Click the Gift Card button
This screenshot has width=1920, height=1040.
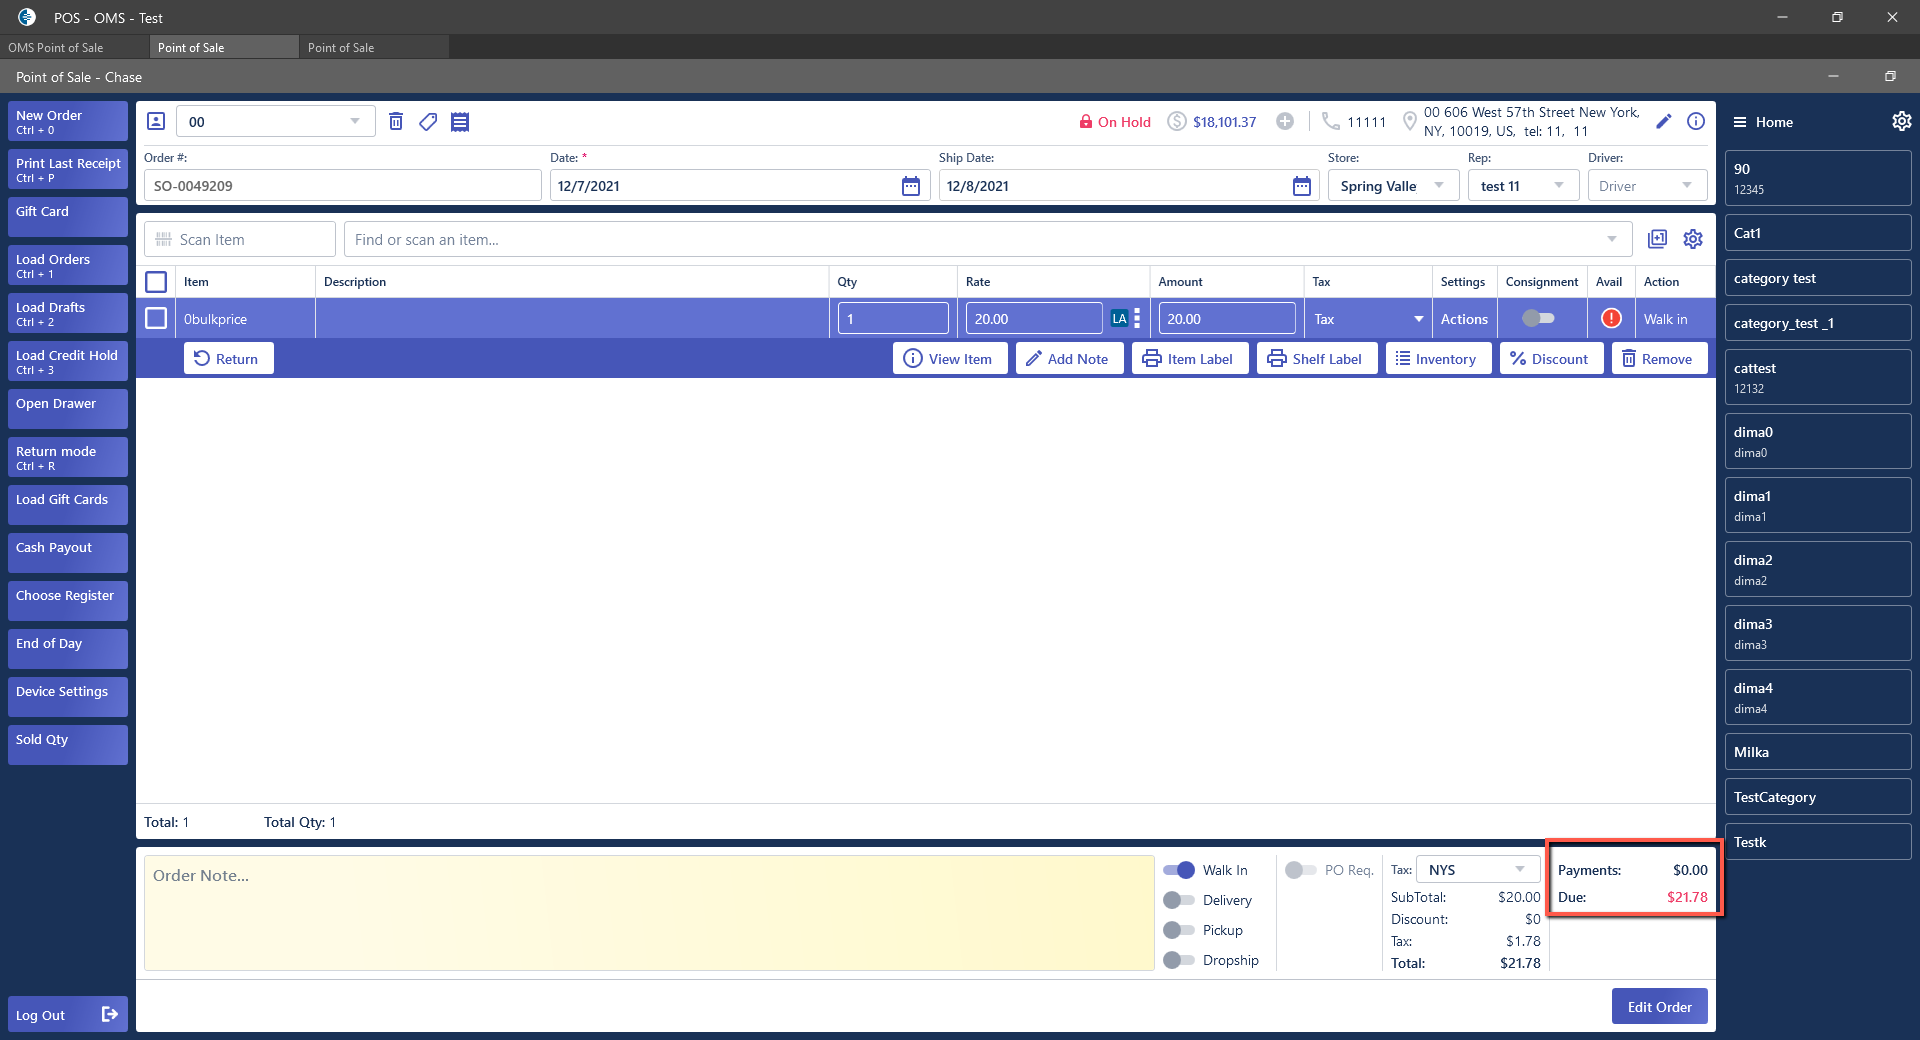tap(68, 217)
